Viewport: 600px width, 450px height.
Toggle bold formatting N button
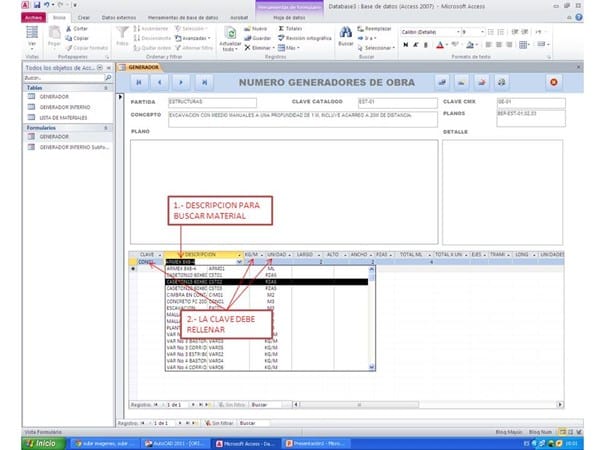pos(405,45)
